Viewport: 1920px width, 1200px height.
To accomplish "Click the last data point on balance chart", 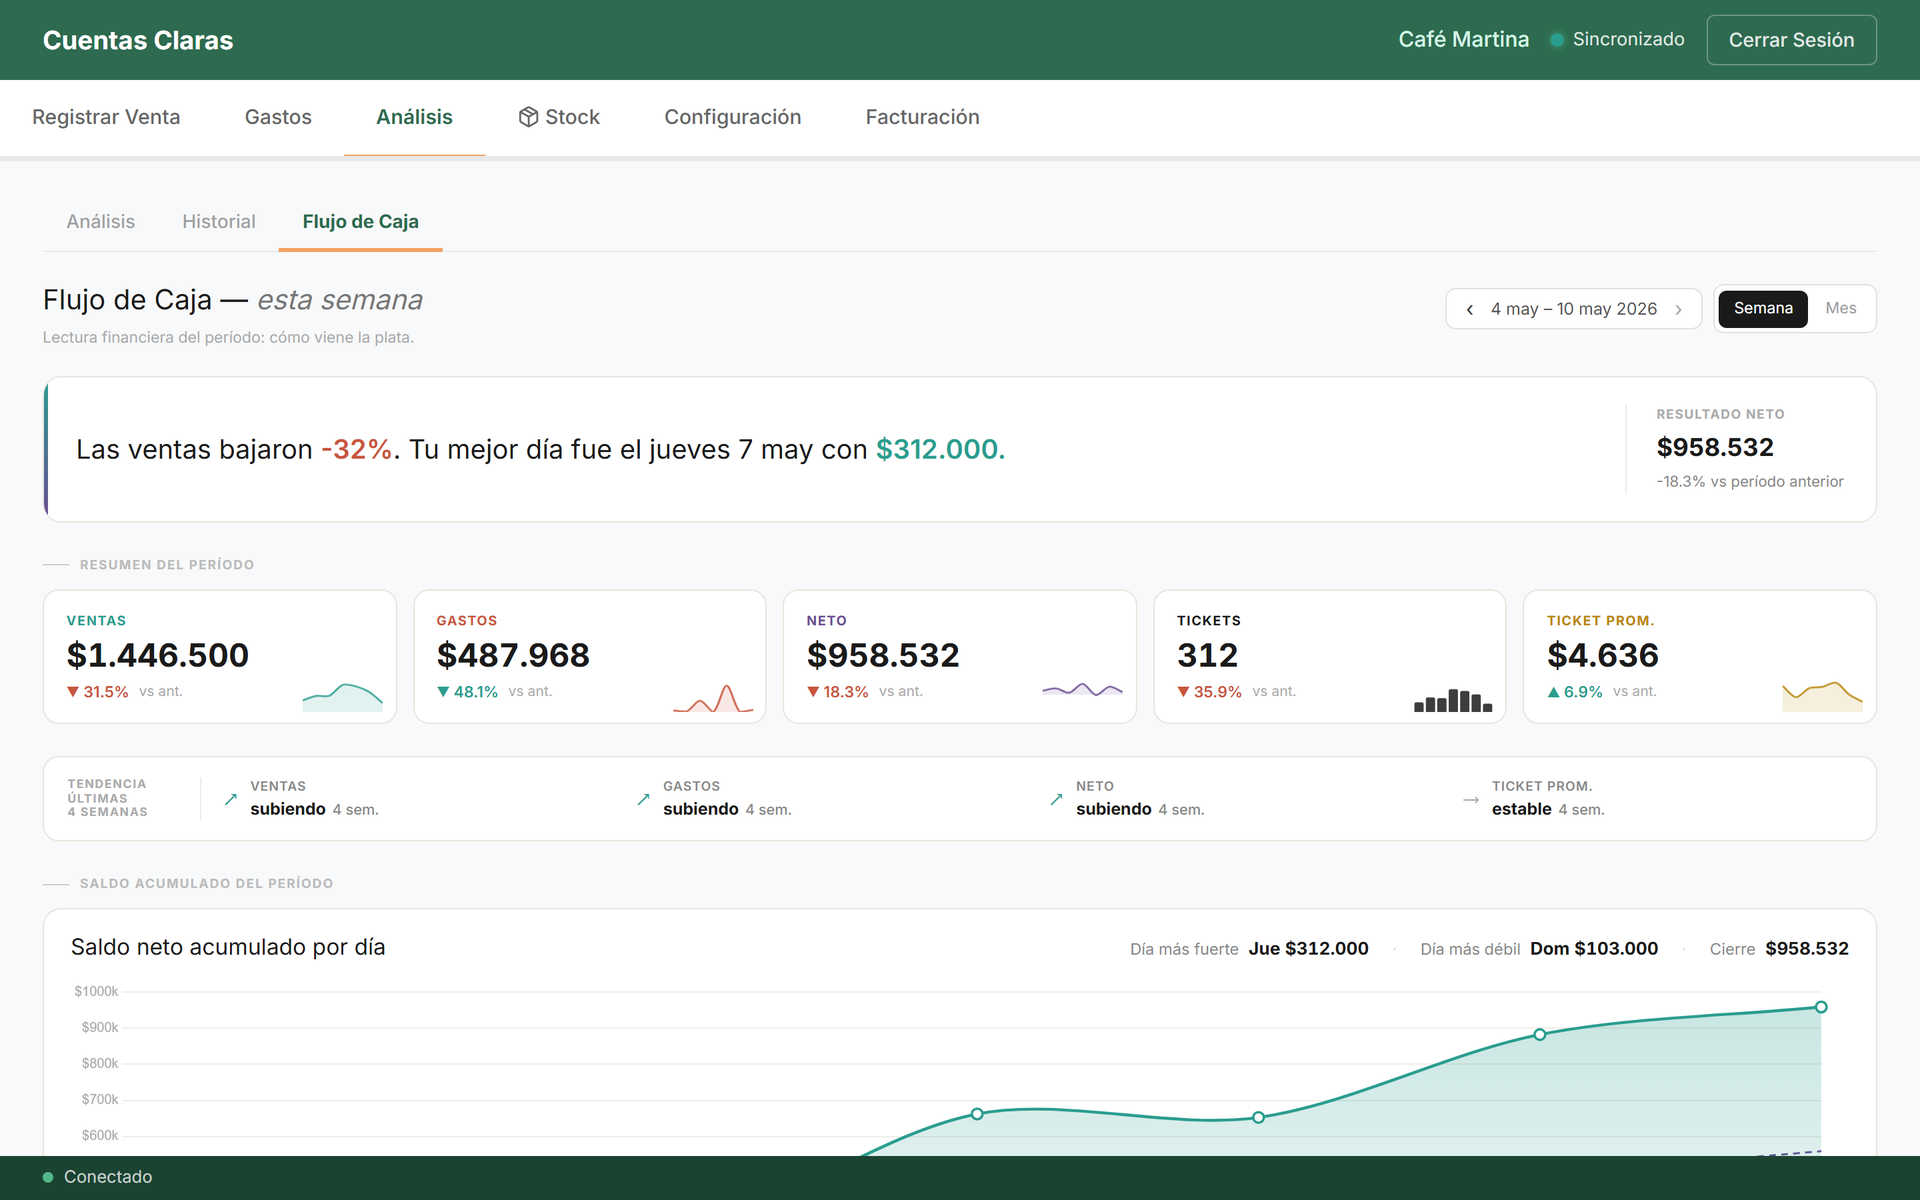I will (x=1821, y=1007).
